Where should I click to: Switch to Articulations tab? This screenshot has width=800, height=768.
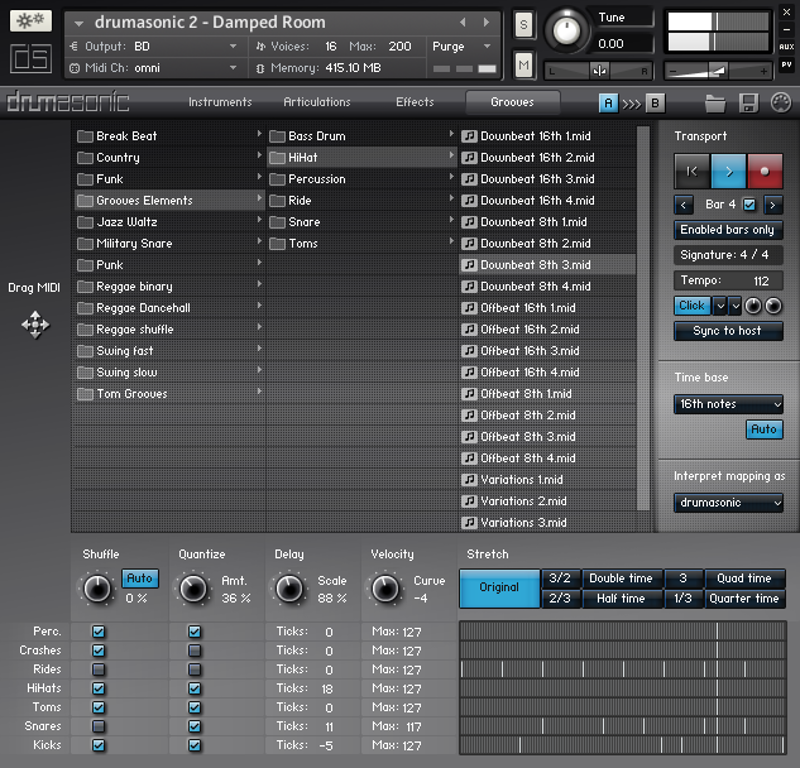click(x=317, y=102)
